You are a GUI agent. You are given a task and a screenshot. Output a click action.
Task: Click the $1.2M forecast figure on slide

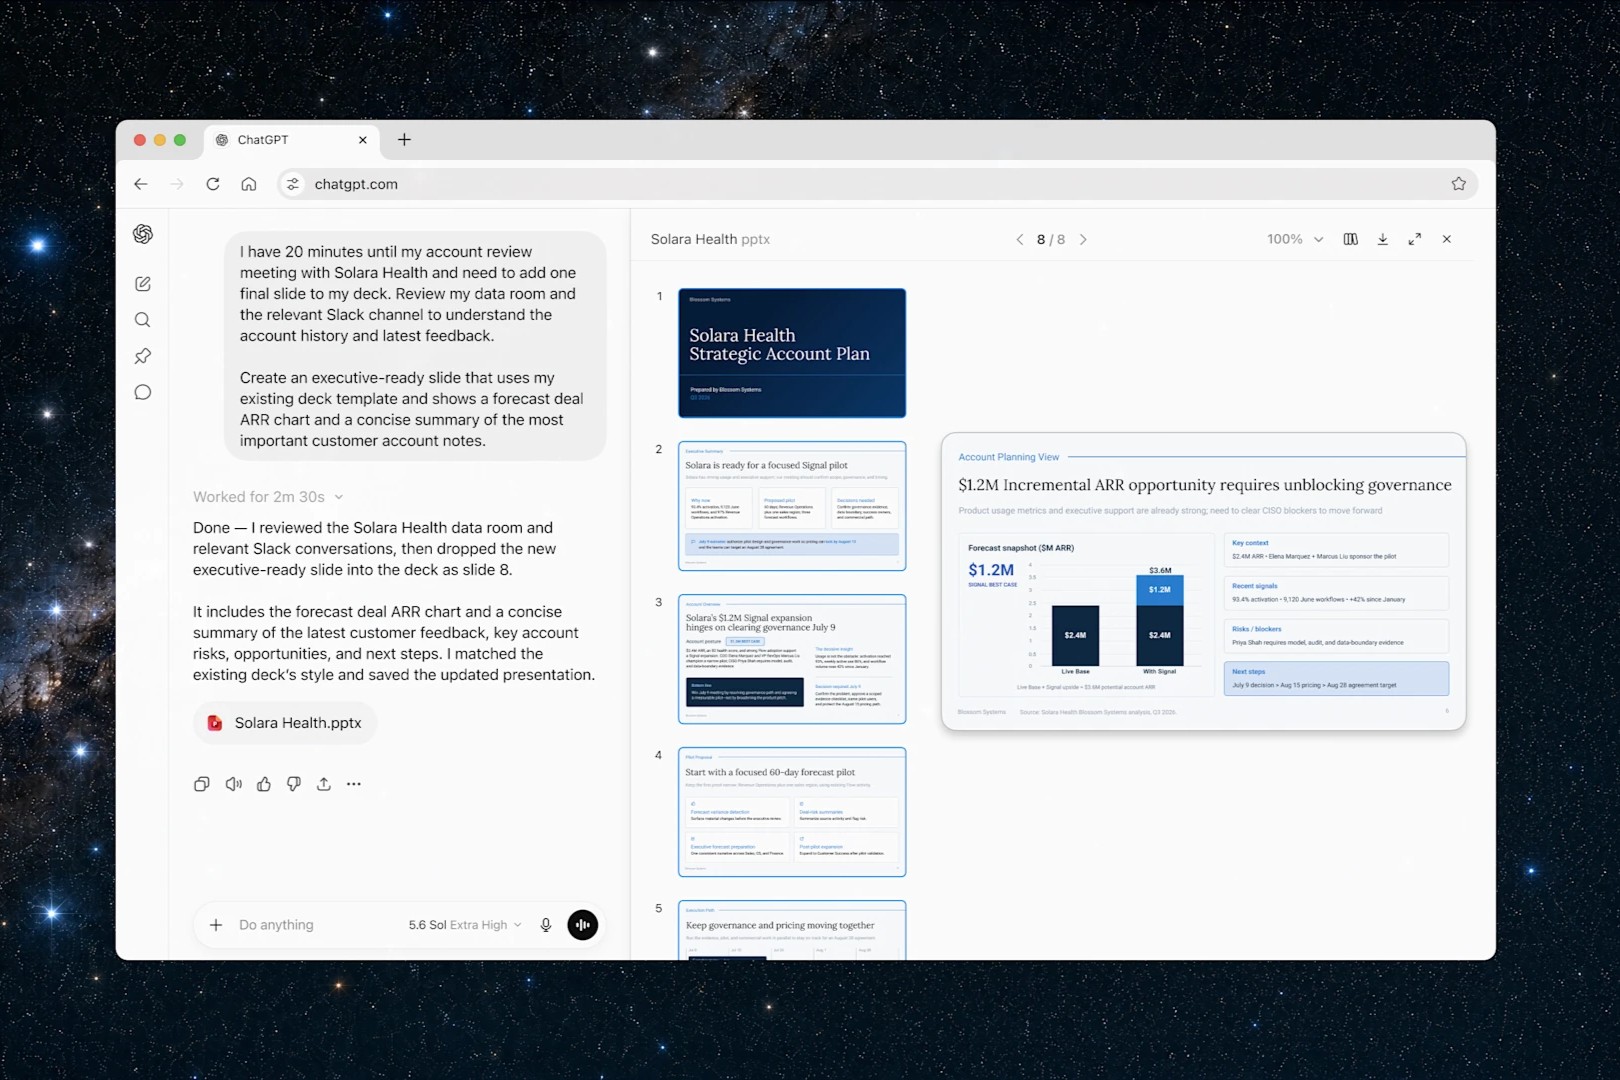click(991, 570)
